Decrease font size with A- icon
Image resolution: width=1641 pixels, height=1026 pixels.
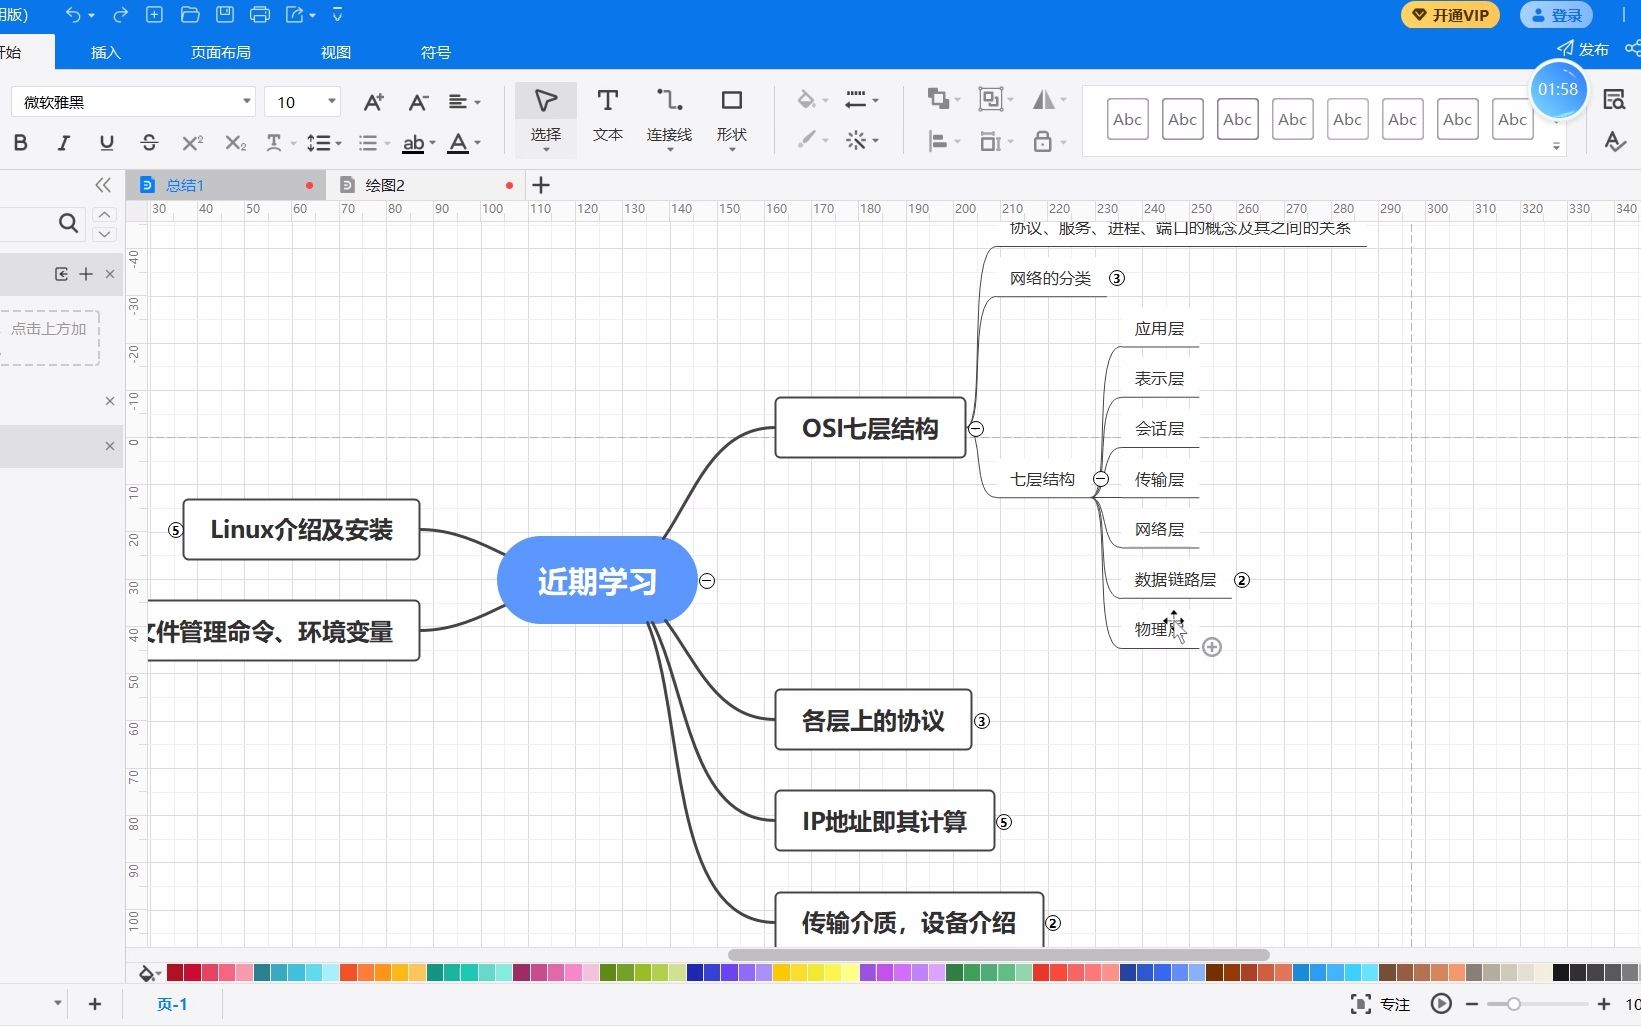tap(418, 101)
